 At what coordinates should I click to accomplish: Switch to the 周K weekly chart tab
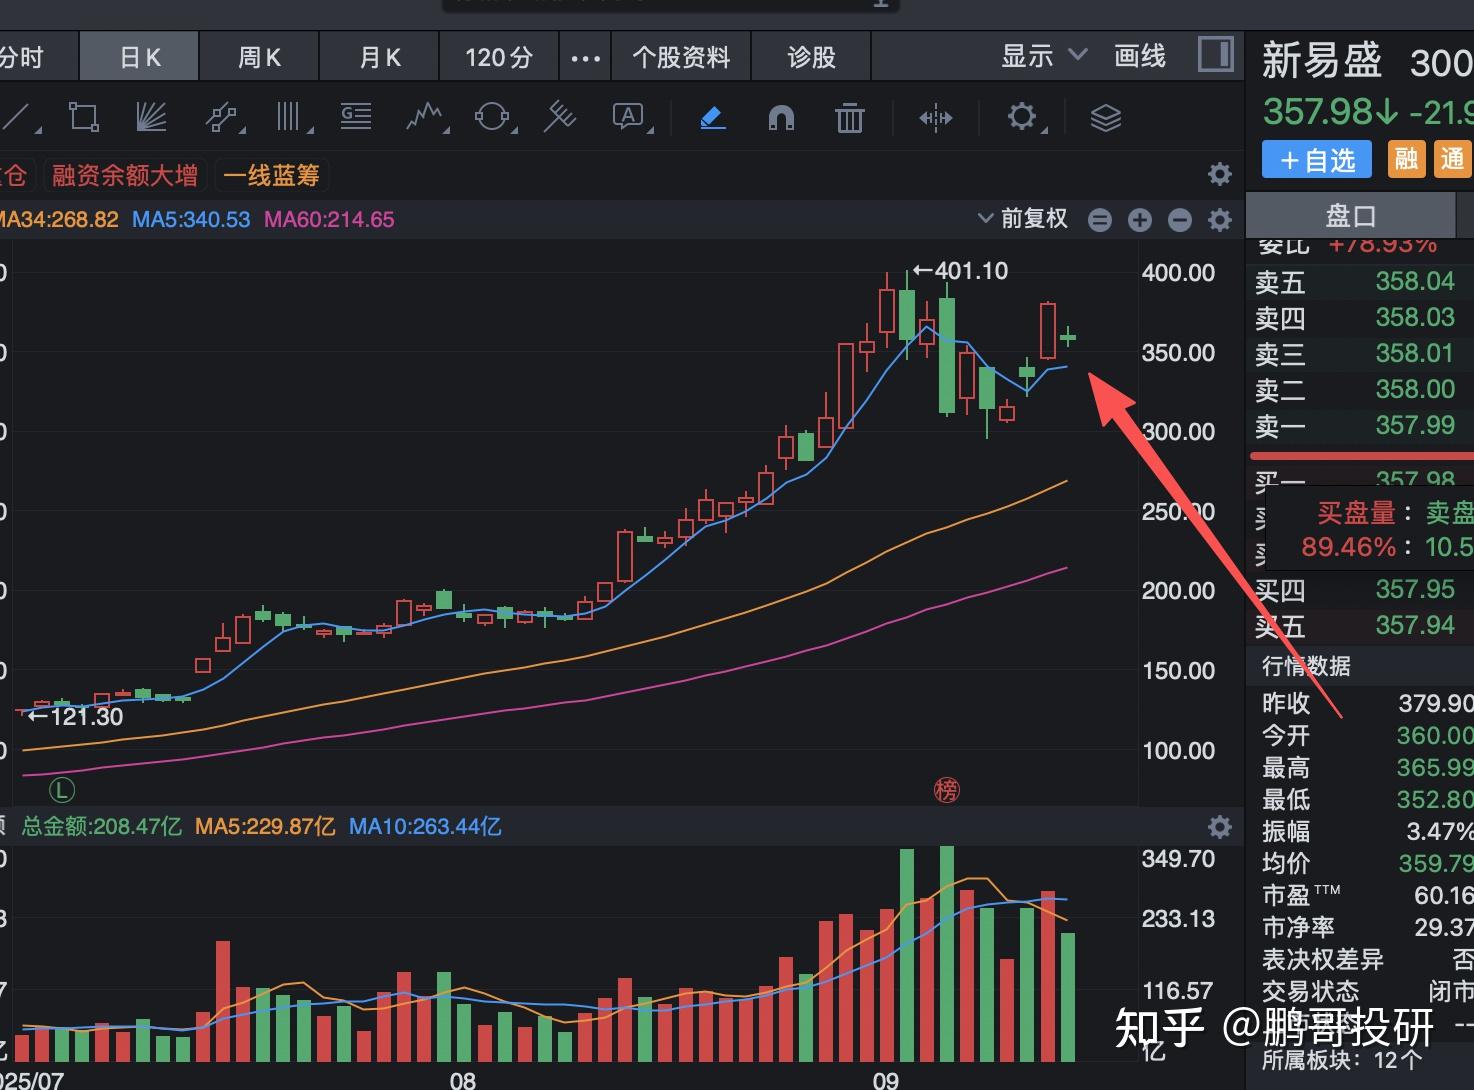[259, 56]
